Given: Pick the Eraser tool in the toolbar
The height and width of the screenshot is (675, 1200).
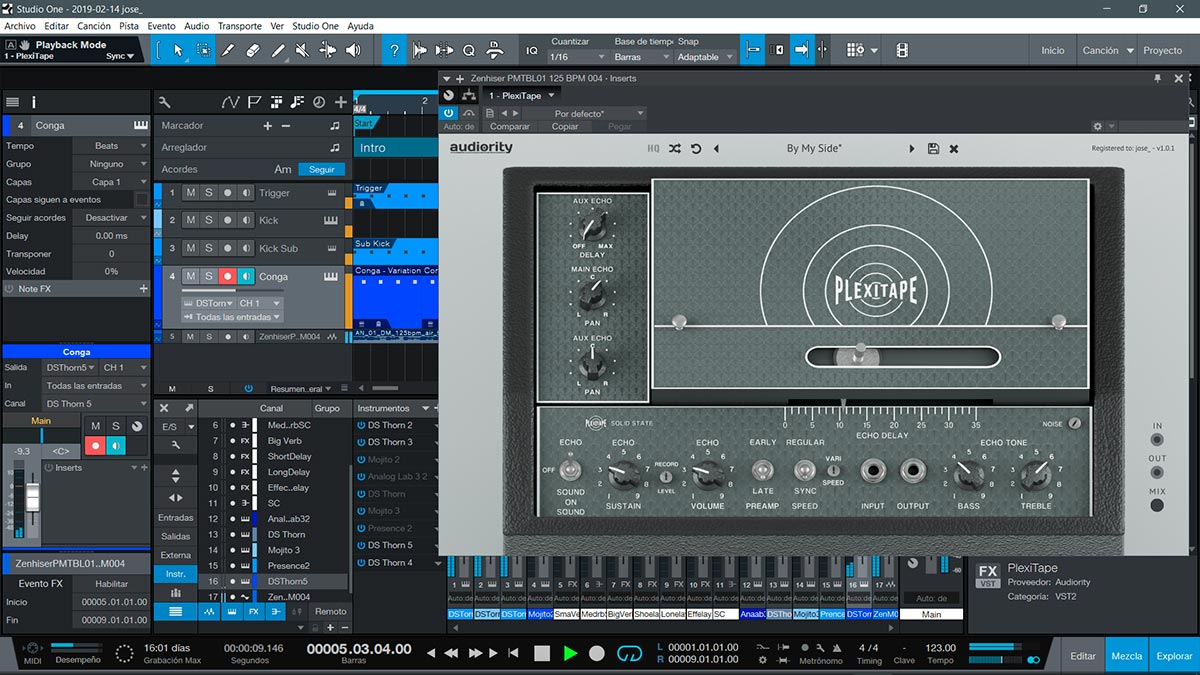Looking at the screenshot, I should click(253, 50).
